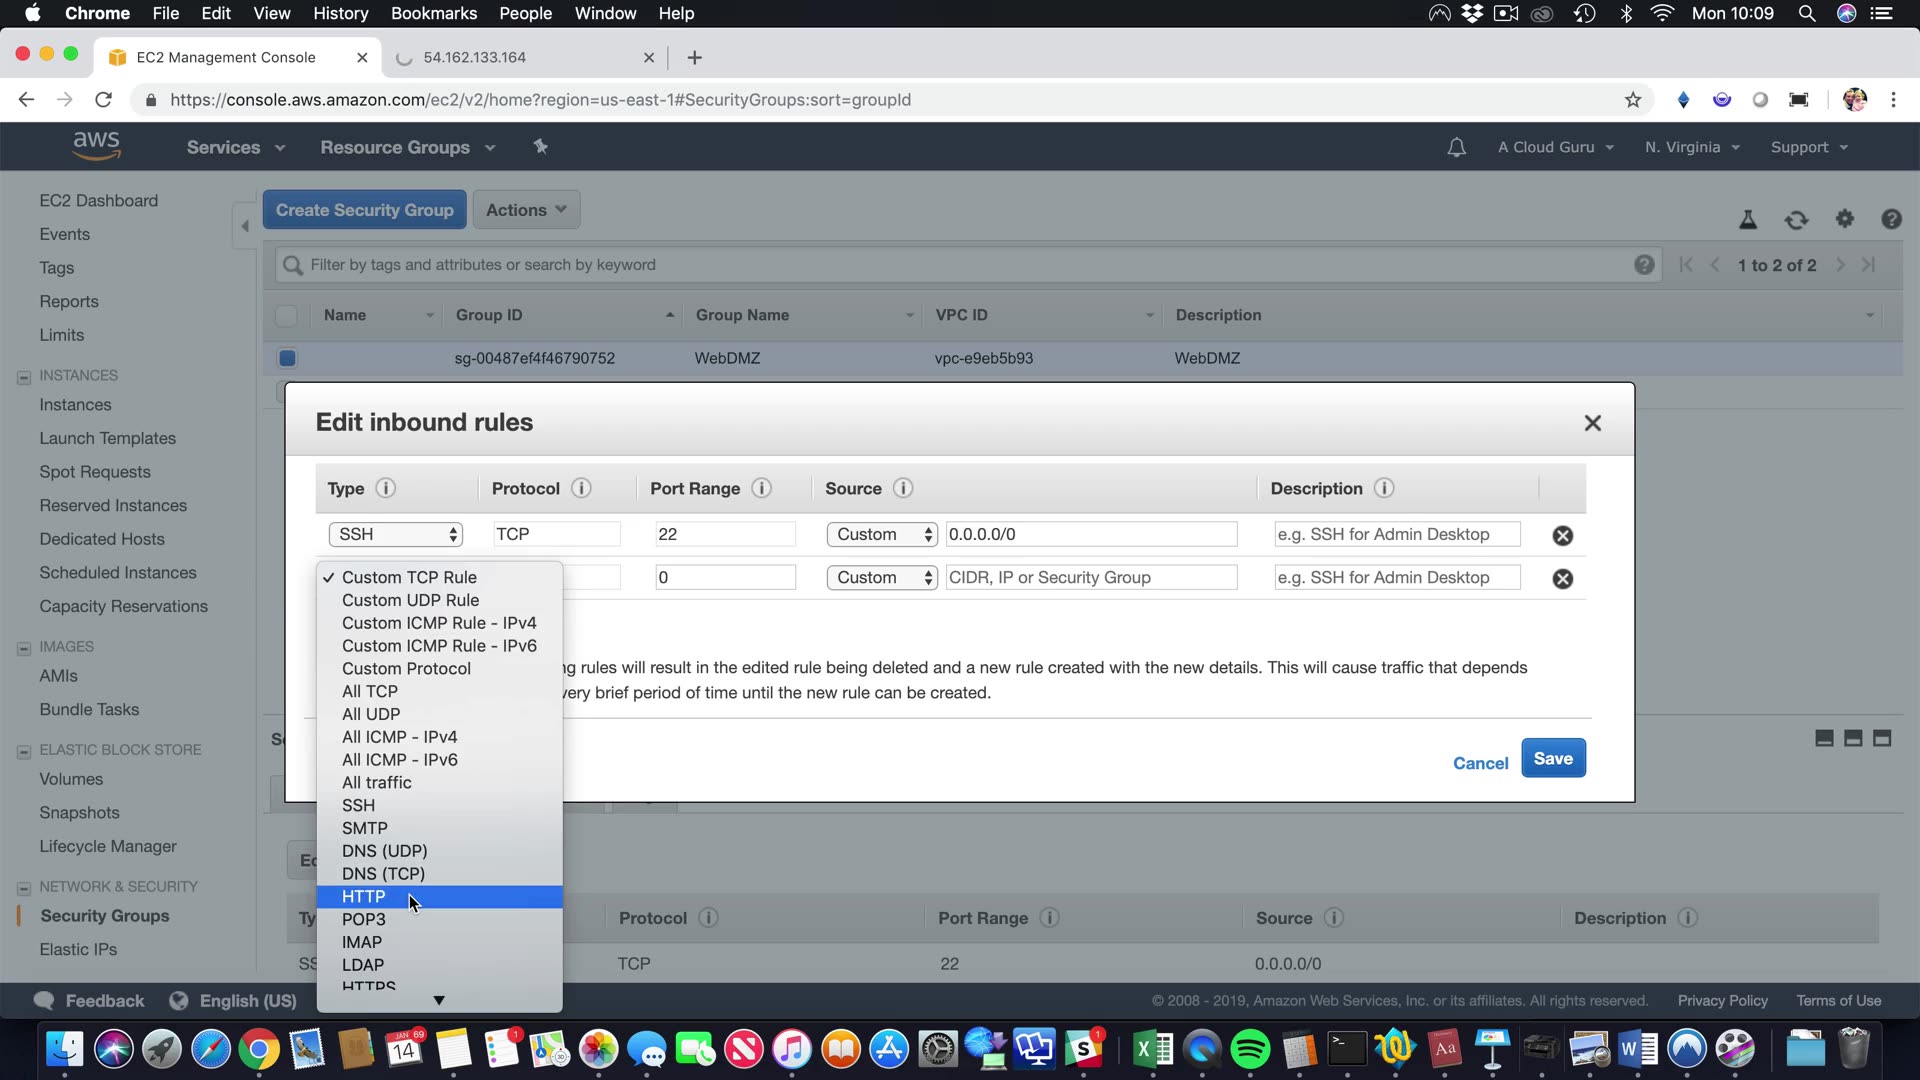The width and height of the screenshot is (1920, 1080).
Task: Open table settings gear icon
Action: pyautogui.click(x=1844, y=219)
